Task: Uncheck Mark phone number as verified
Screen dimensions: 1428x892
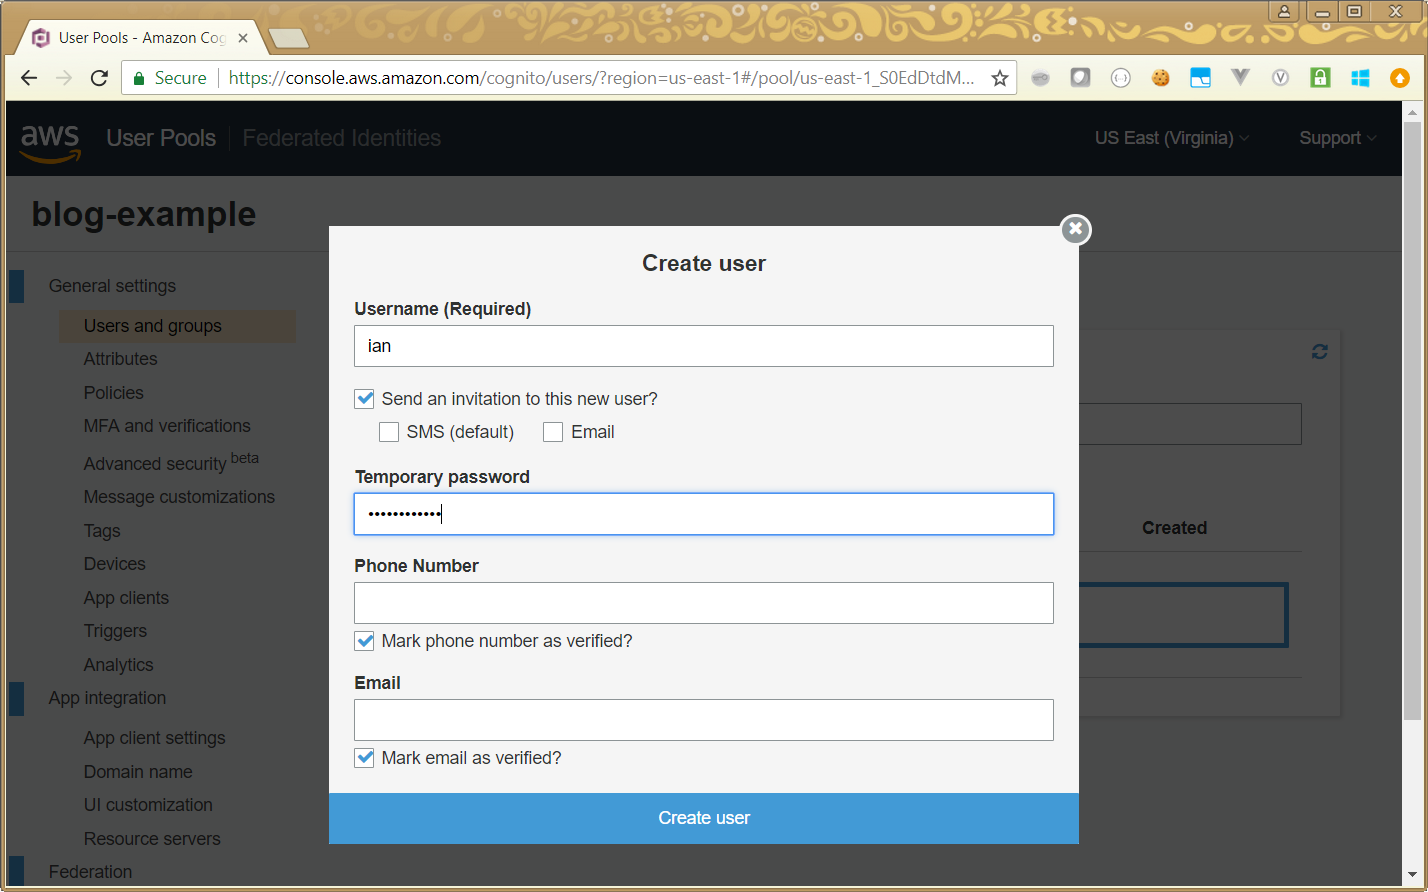Action: (x=365, y=641)
